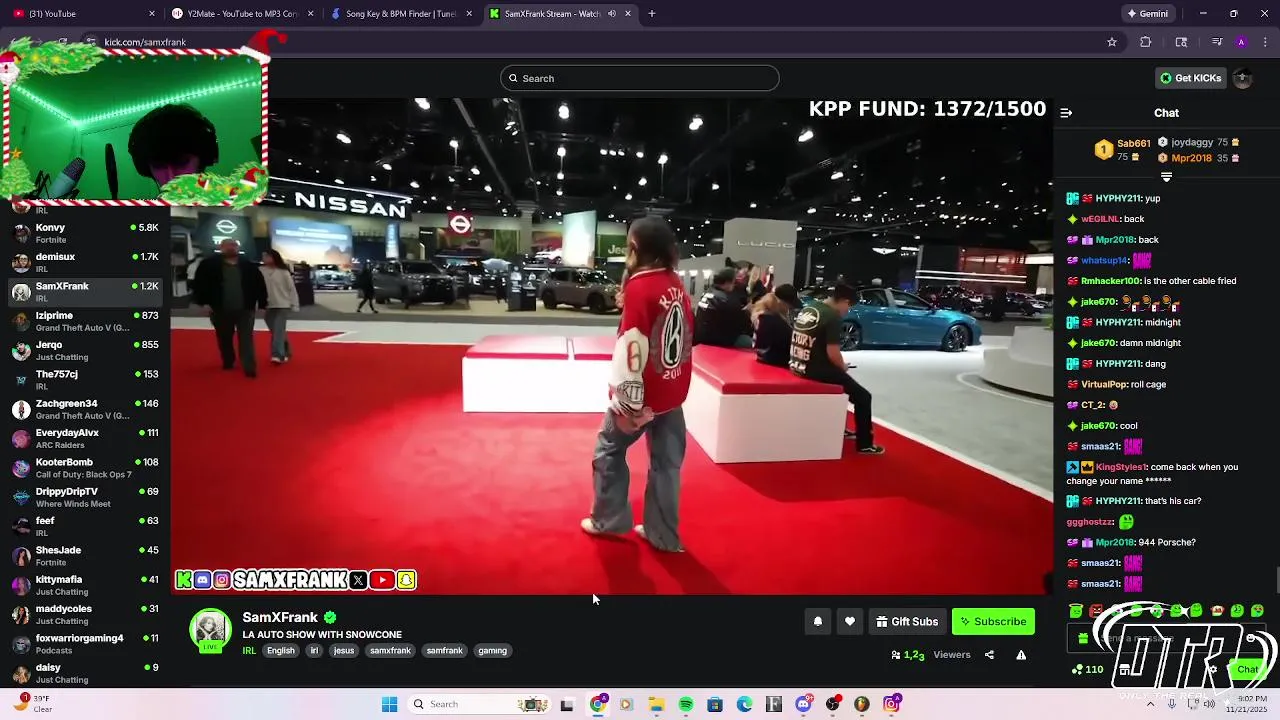Switch to the Song Key & BPM Finder tab
1280x720 pixels.
401,14
